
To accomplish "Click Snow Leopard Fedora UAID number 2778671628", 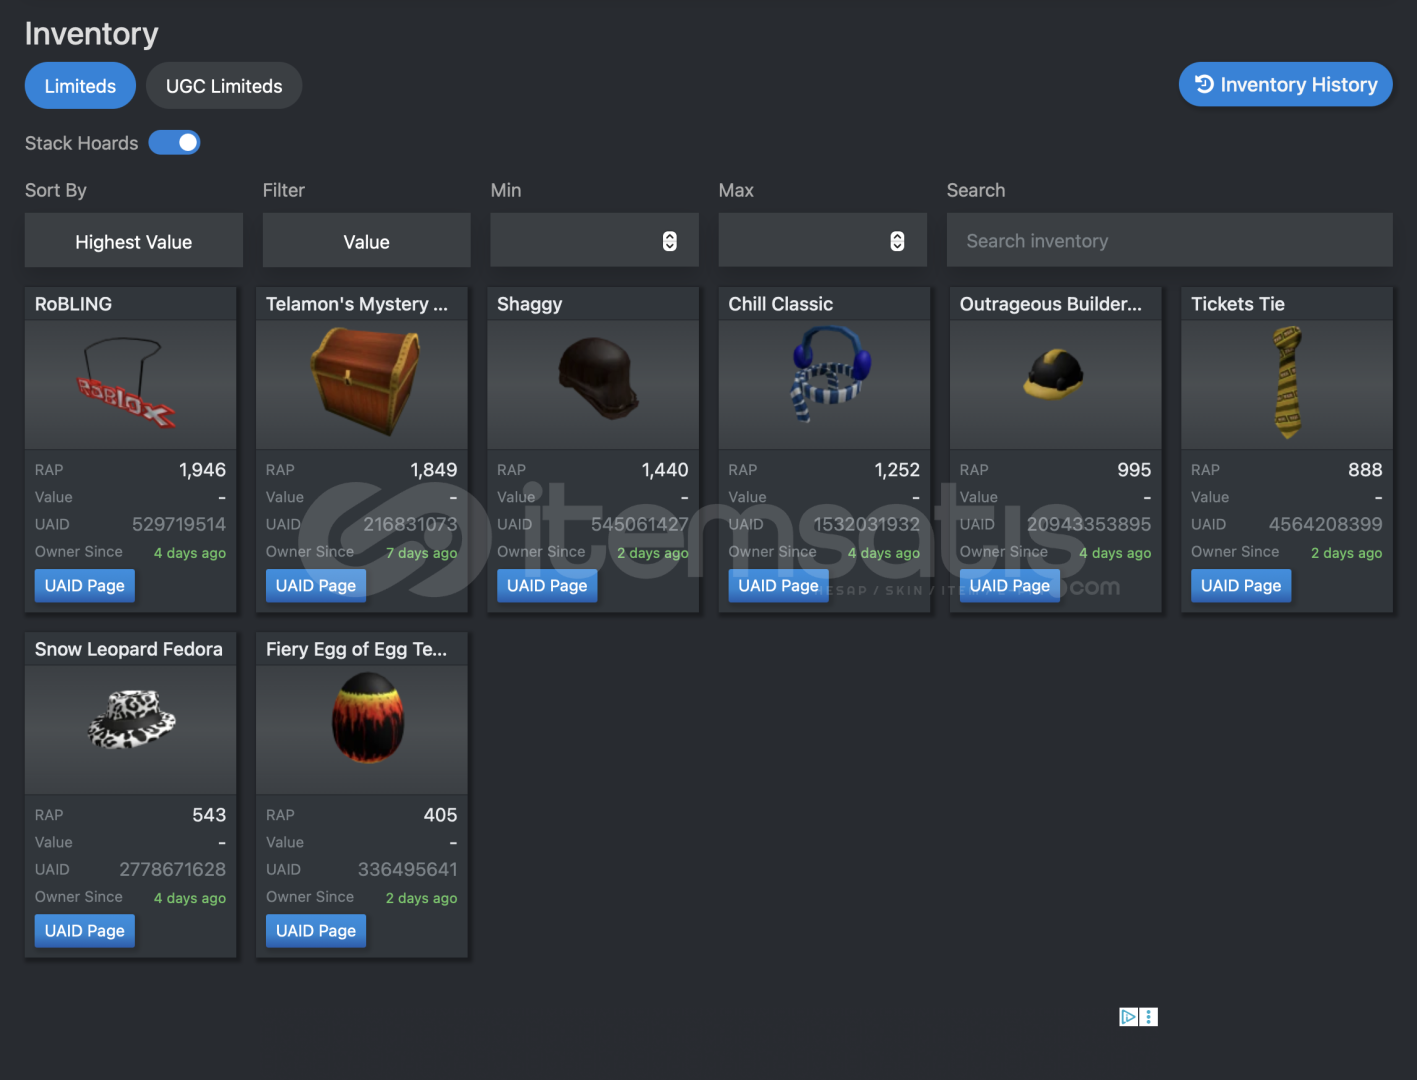I will 173,869.
